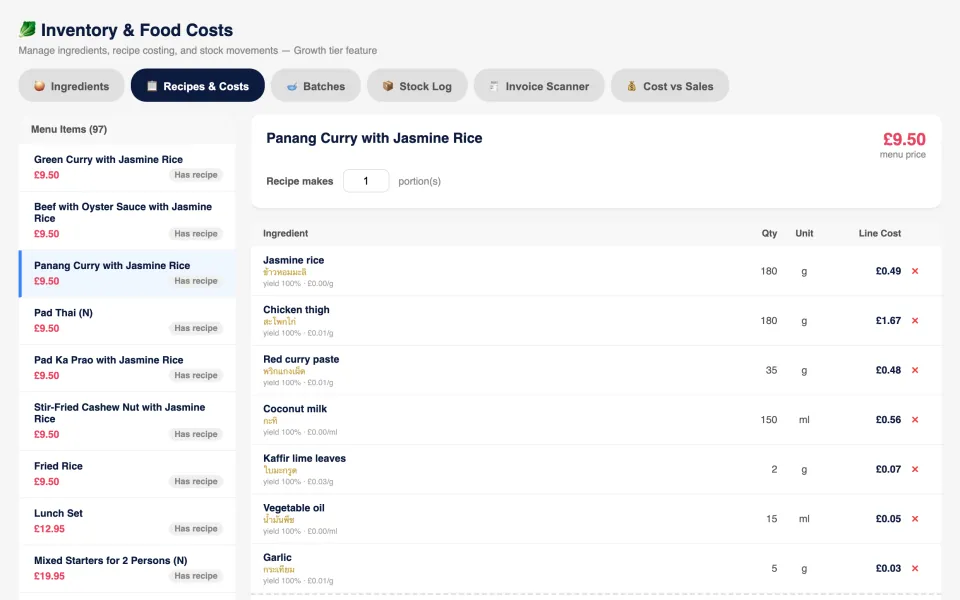Screen dimensions: 960x600
Task: Switch to Stock Log tab
Action: [418, 86]
